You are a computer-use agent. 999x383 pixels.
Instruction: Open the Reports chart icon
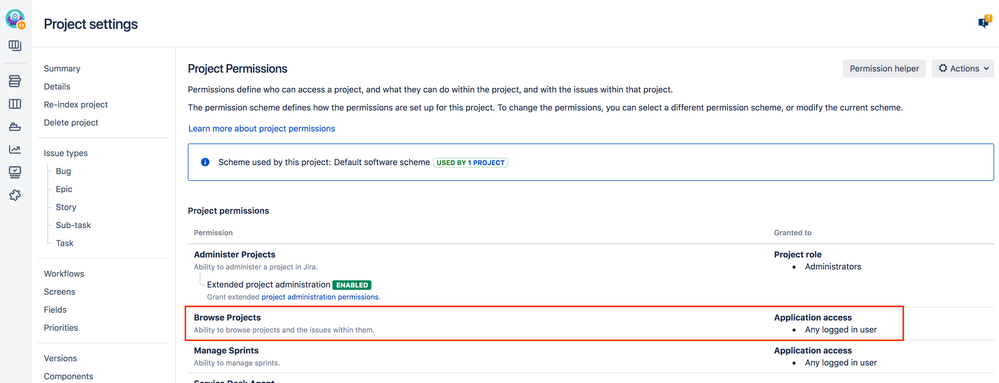(x=15, y=150)
